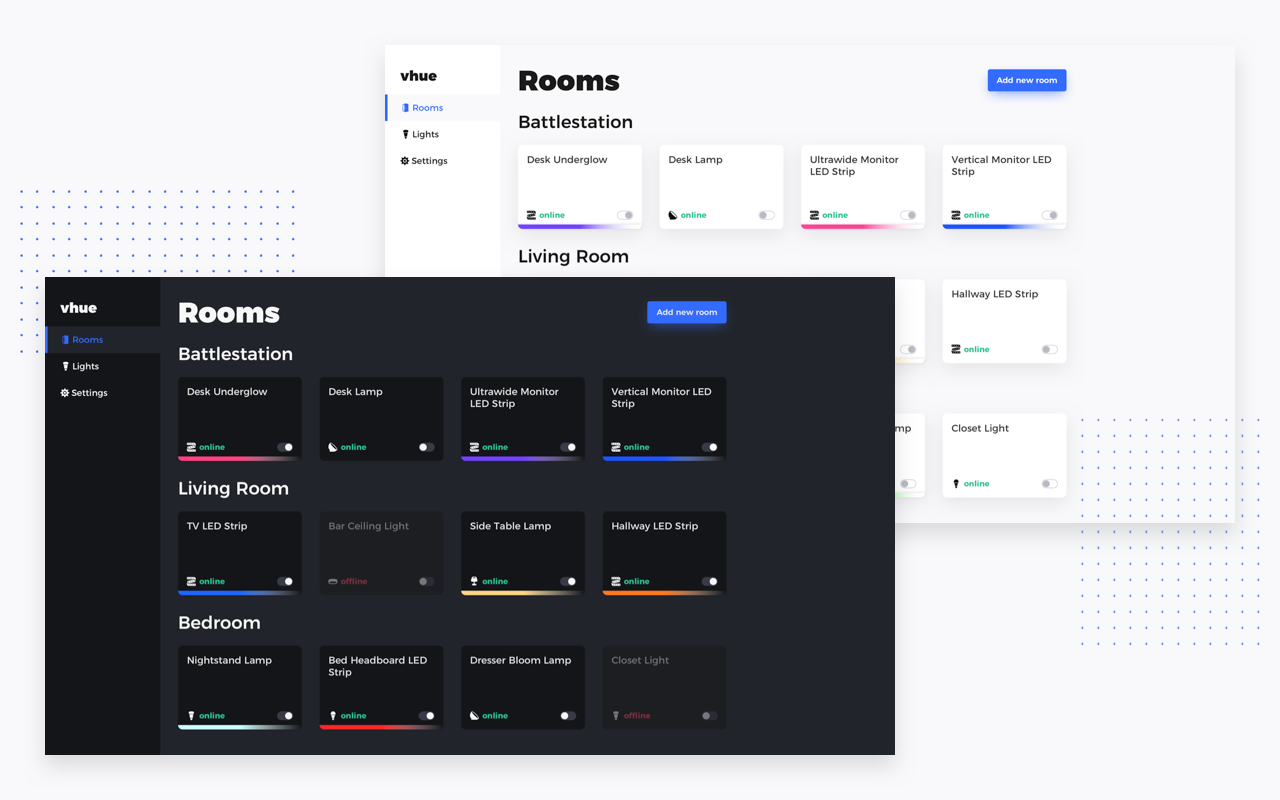Click bloom icon on light Desk Lamp card

coord(673,215)
